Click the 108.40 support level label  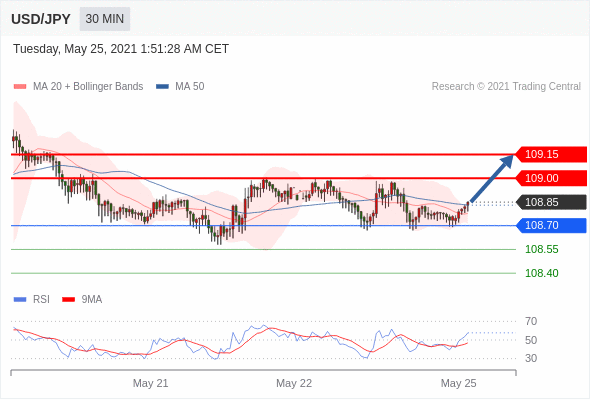[x=541, y=273]
